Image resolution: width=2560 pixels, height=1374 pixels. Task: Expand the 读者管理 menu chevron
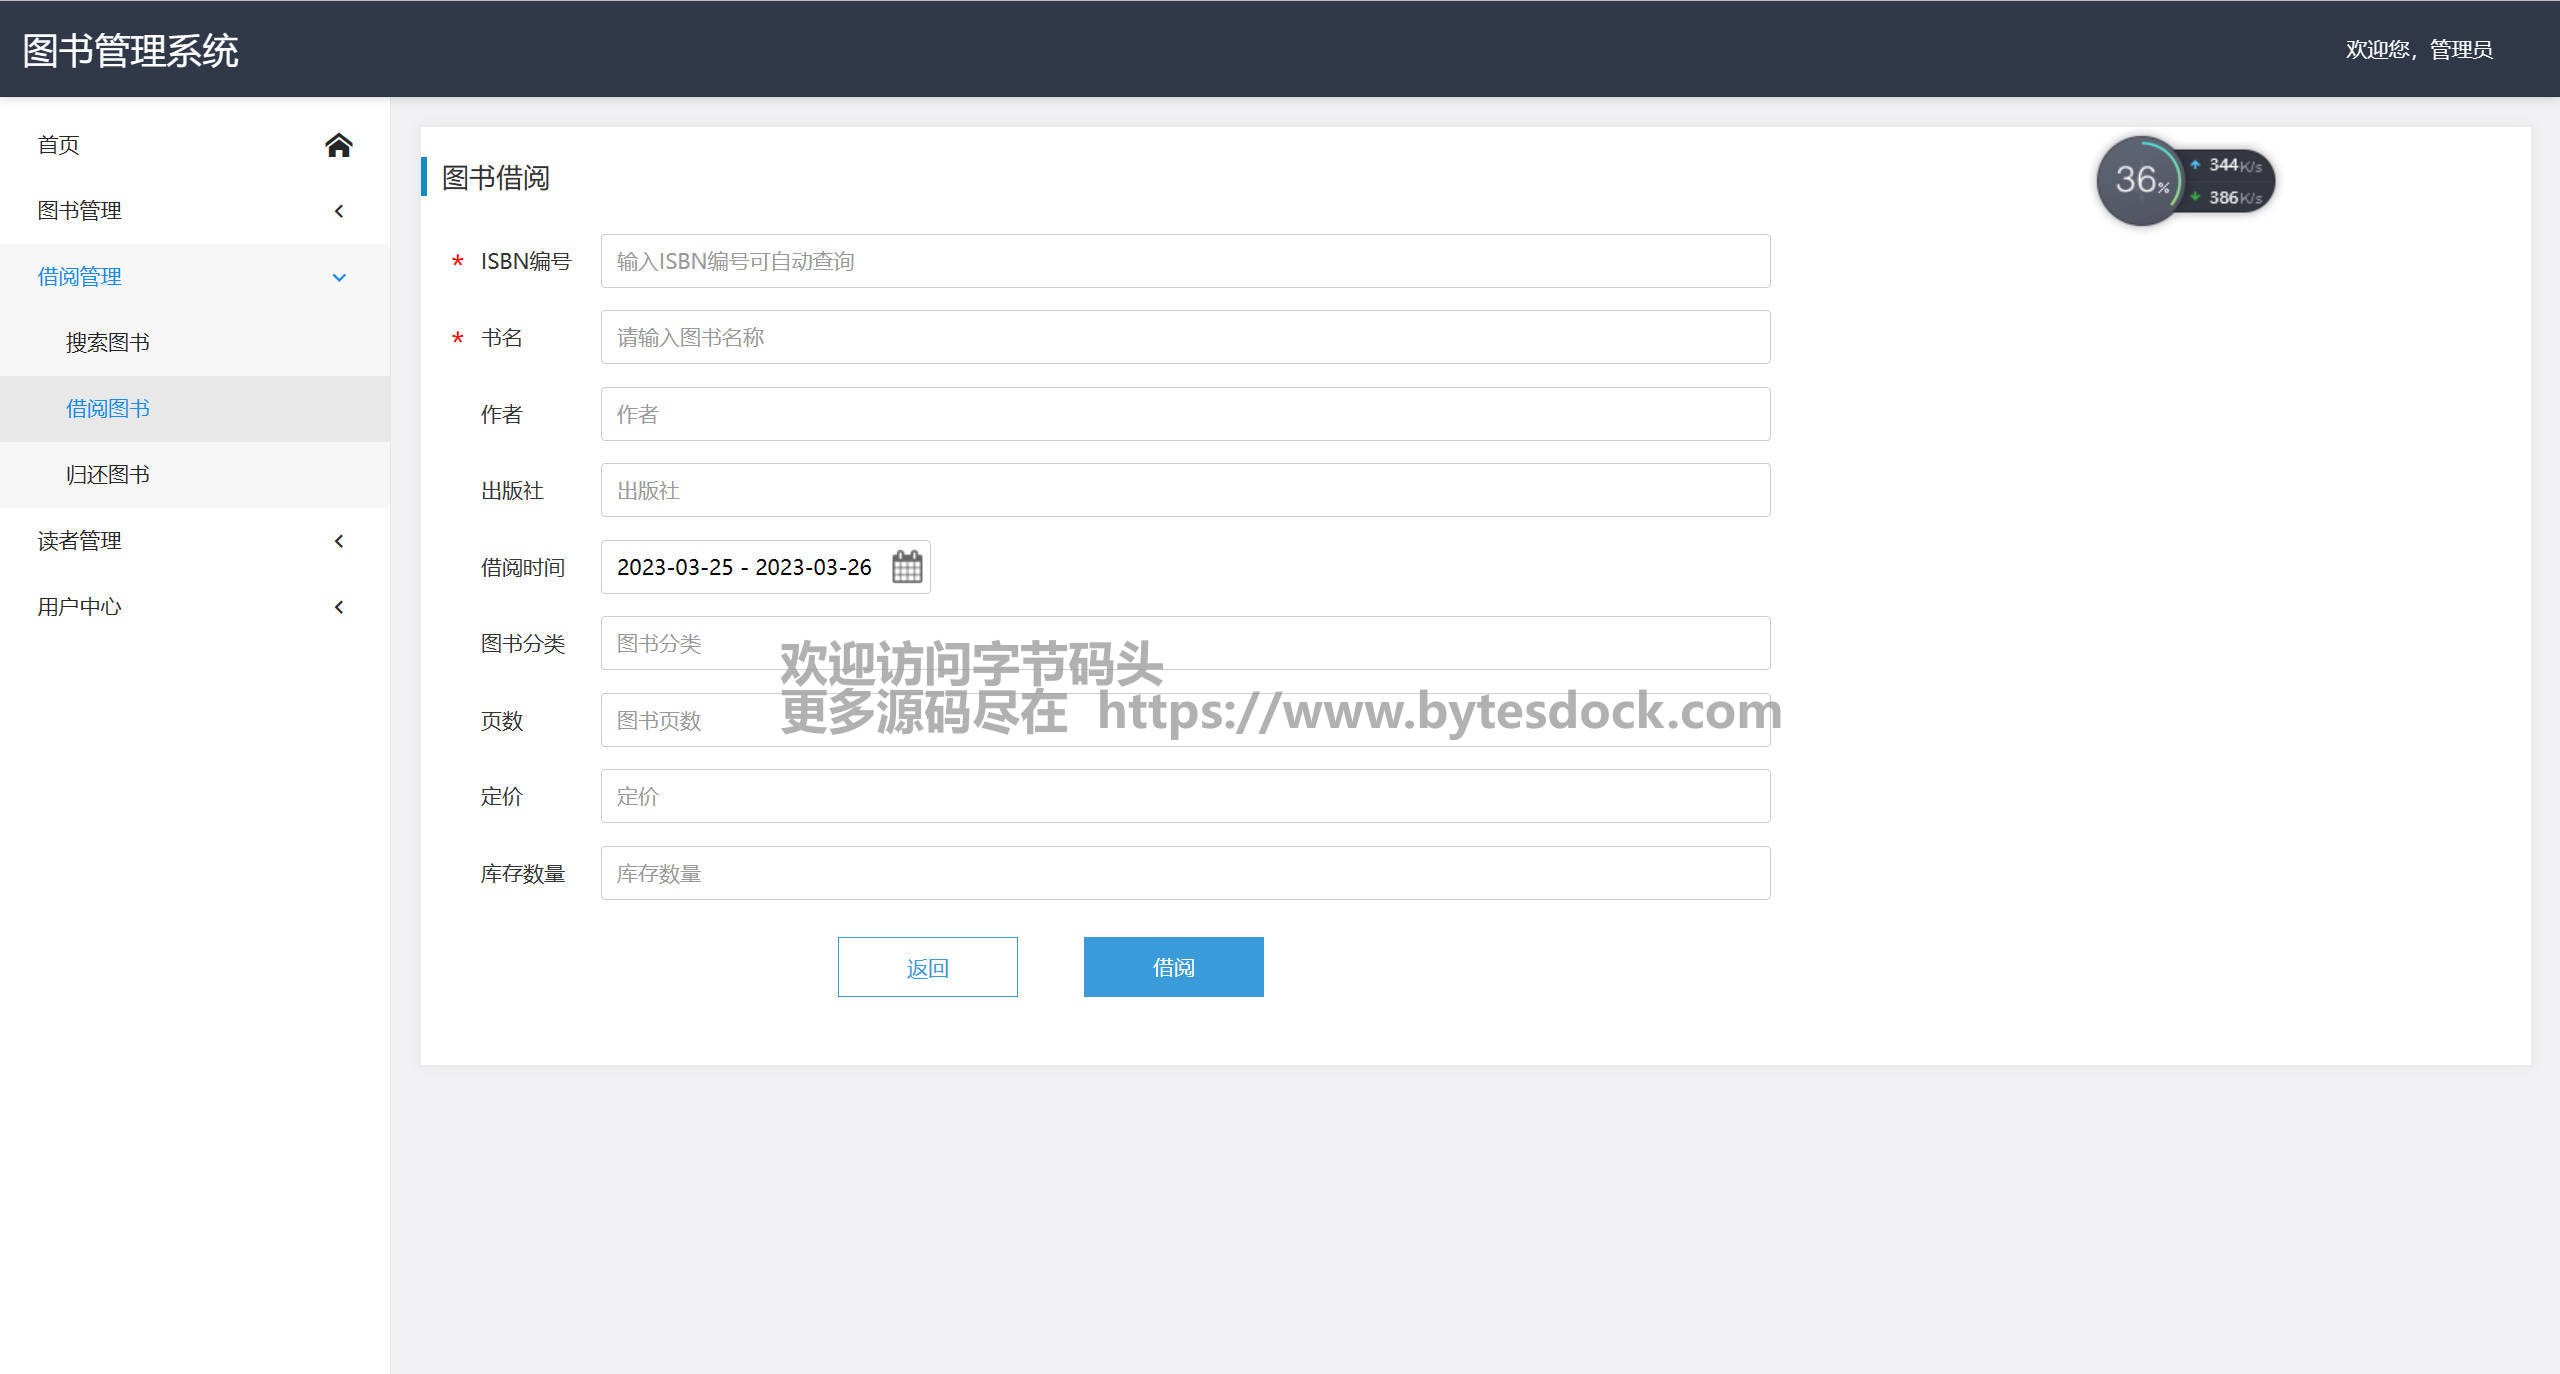click(x=339, y=541)
